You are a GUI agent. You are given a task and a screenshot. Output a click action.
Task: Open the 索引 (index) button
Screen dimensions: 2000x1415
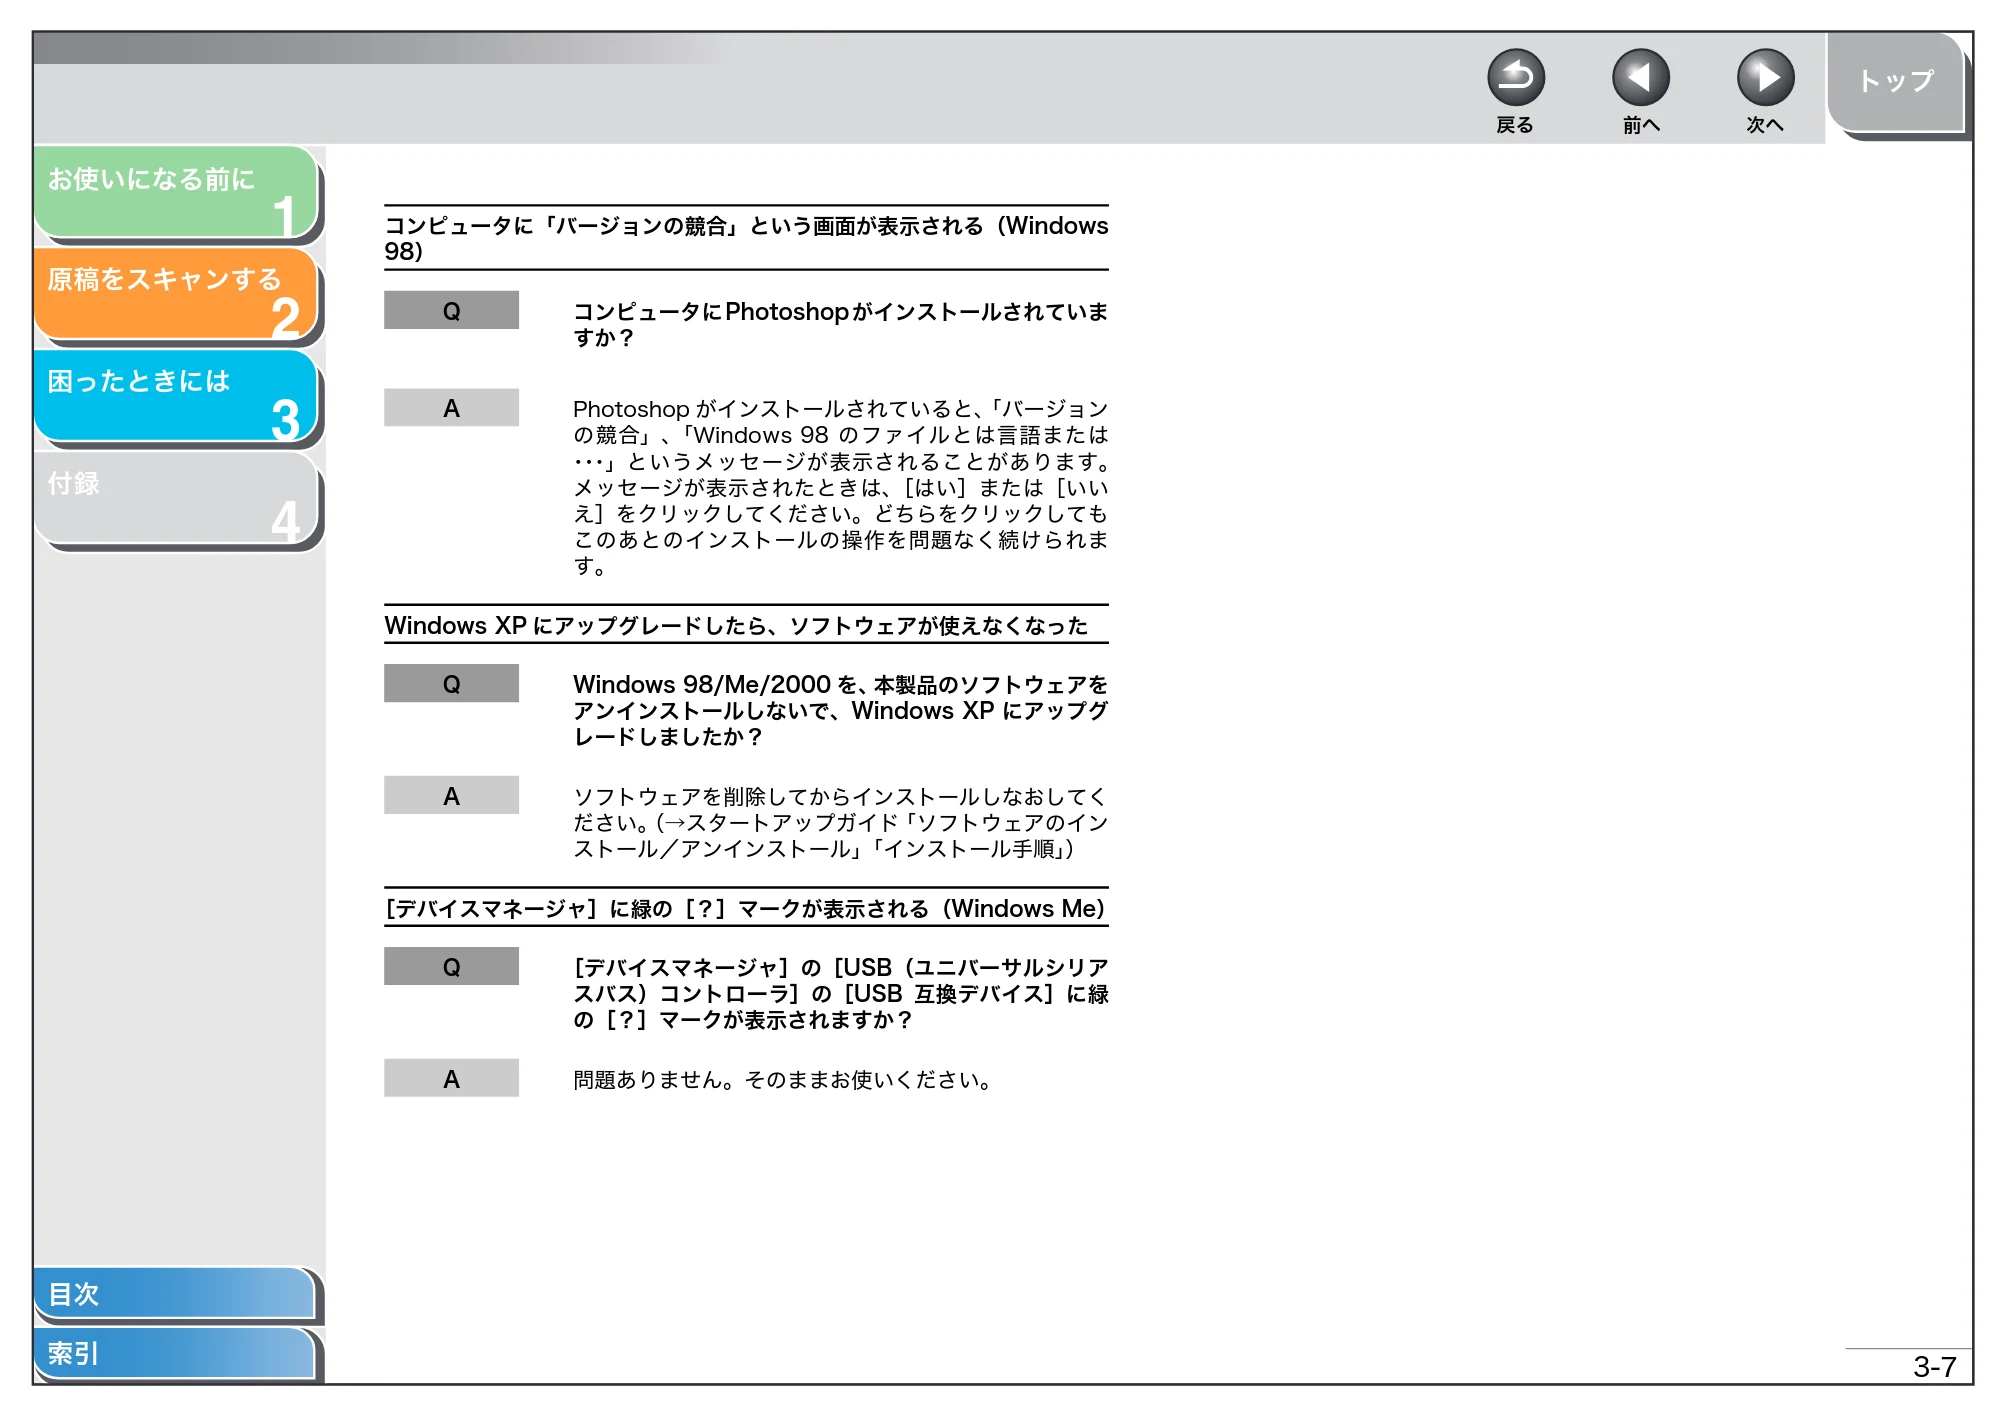click(x=175, y=1353)
